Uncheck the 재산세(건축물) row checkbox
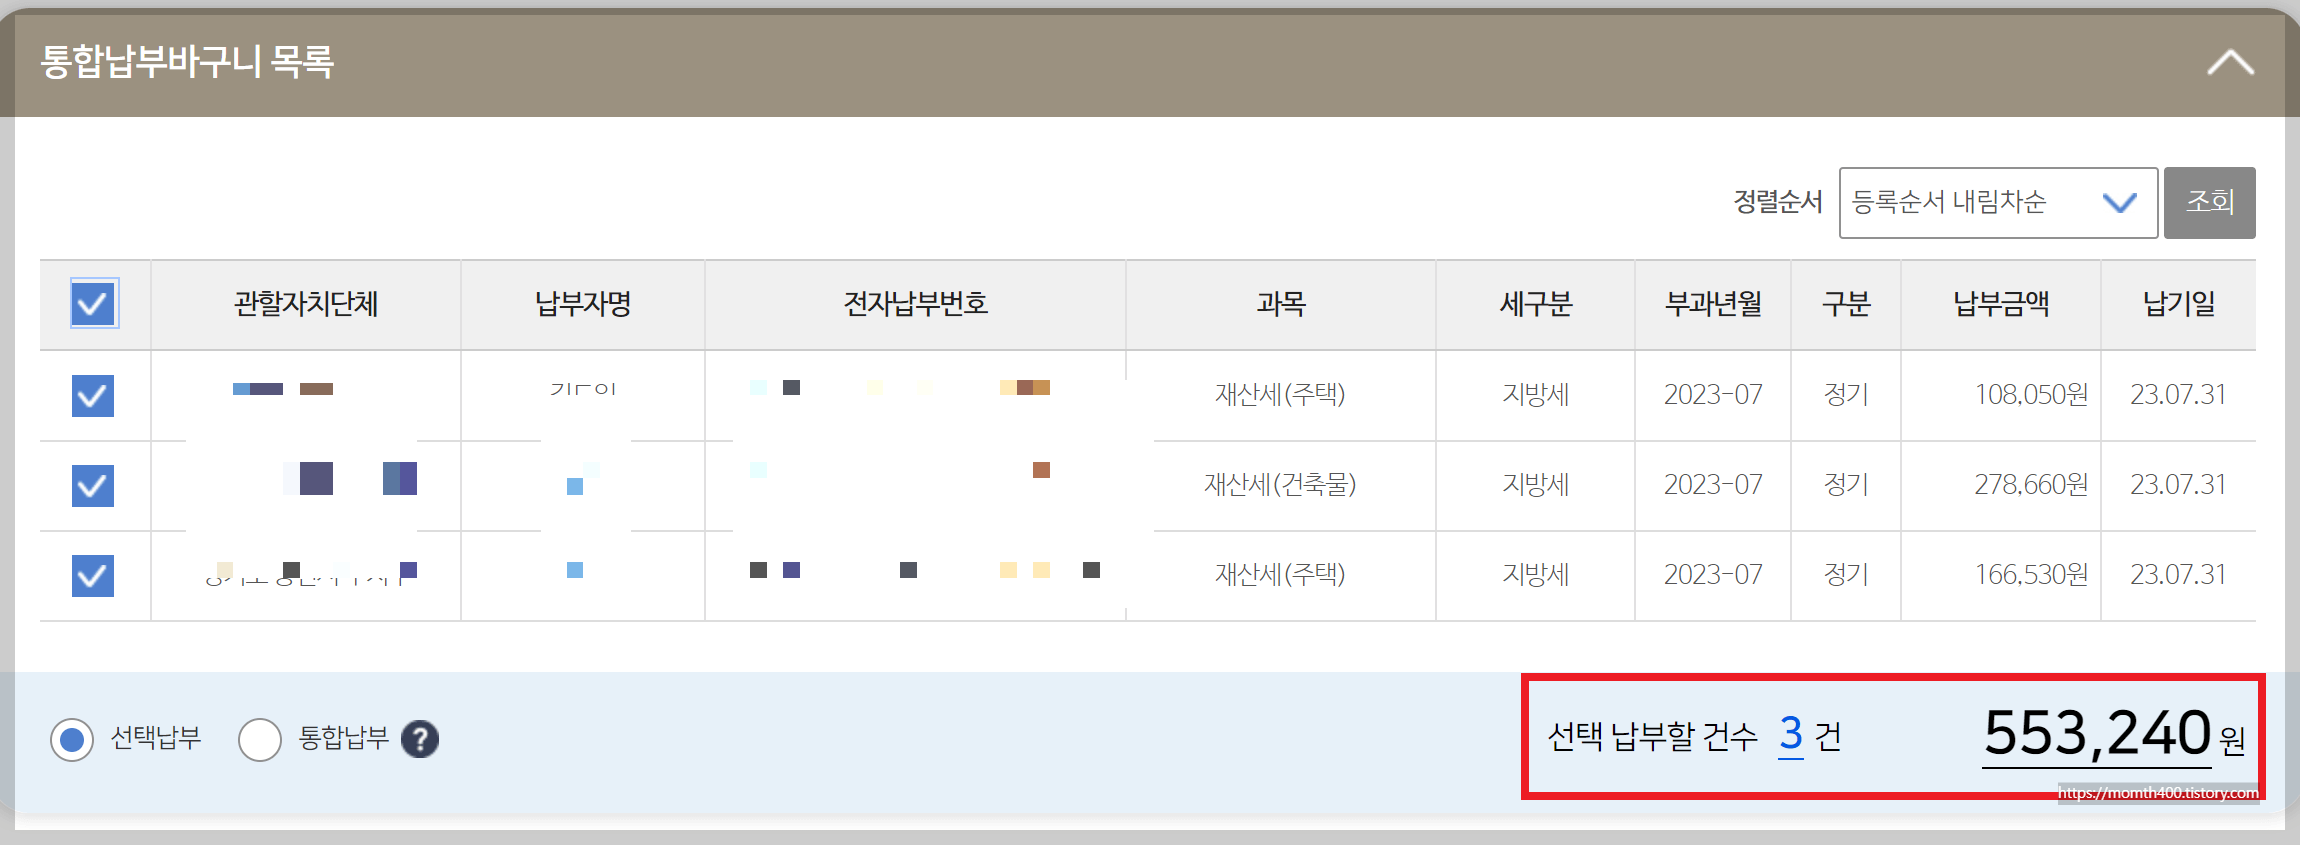 pyautogui.click(x=93, y=486)
